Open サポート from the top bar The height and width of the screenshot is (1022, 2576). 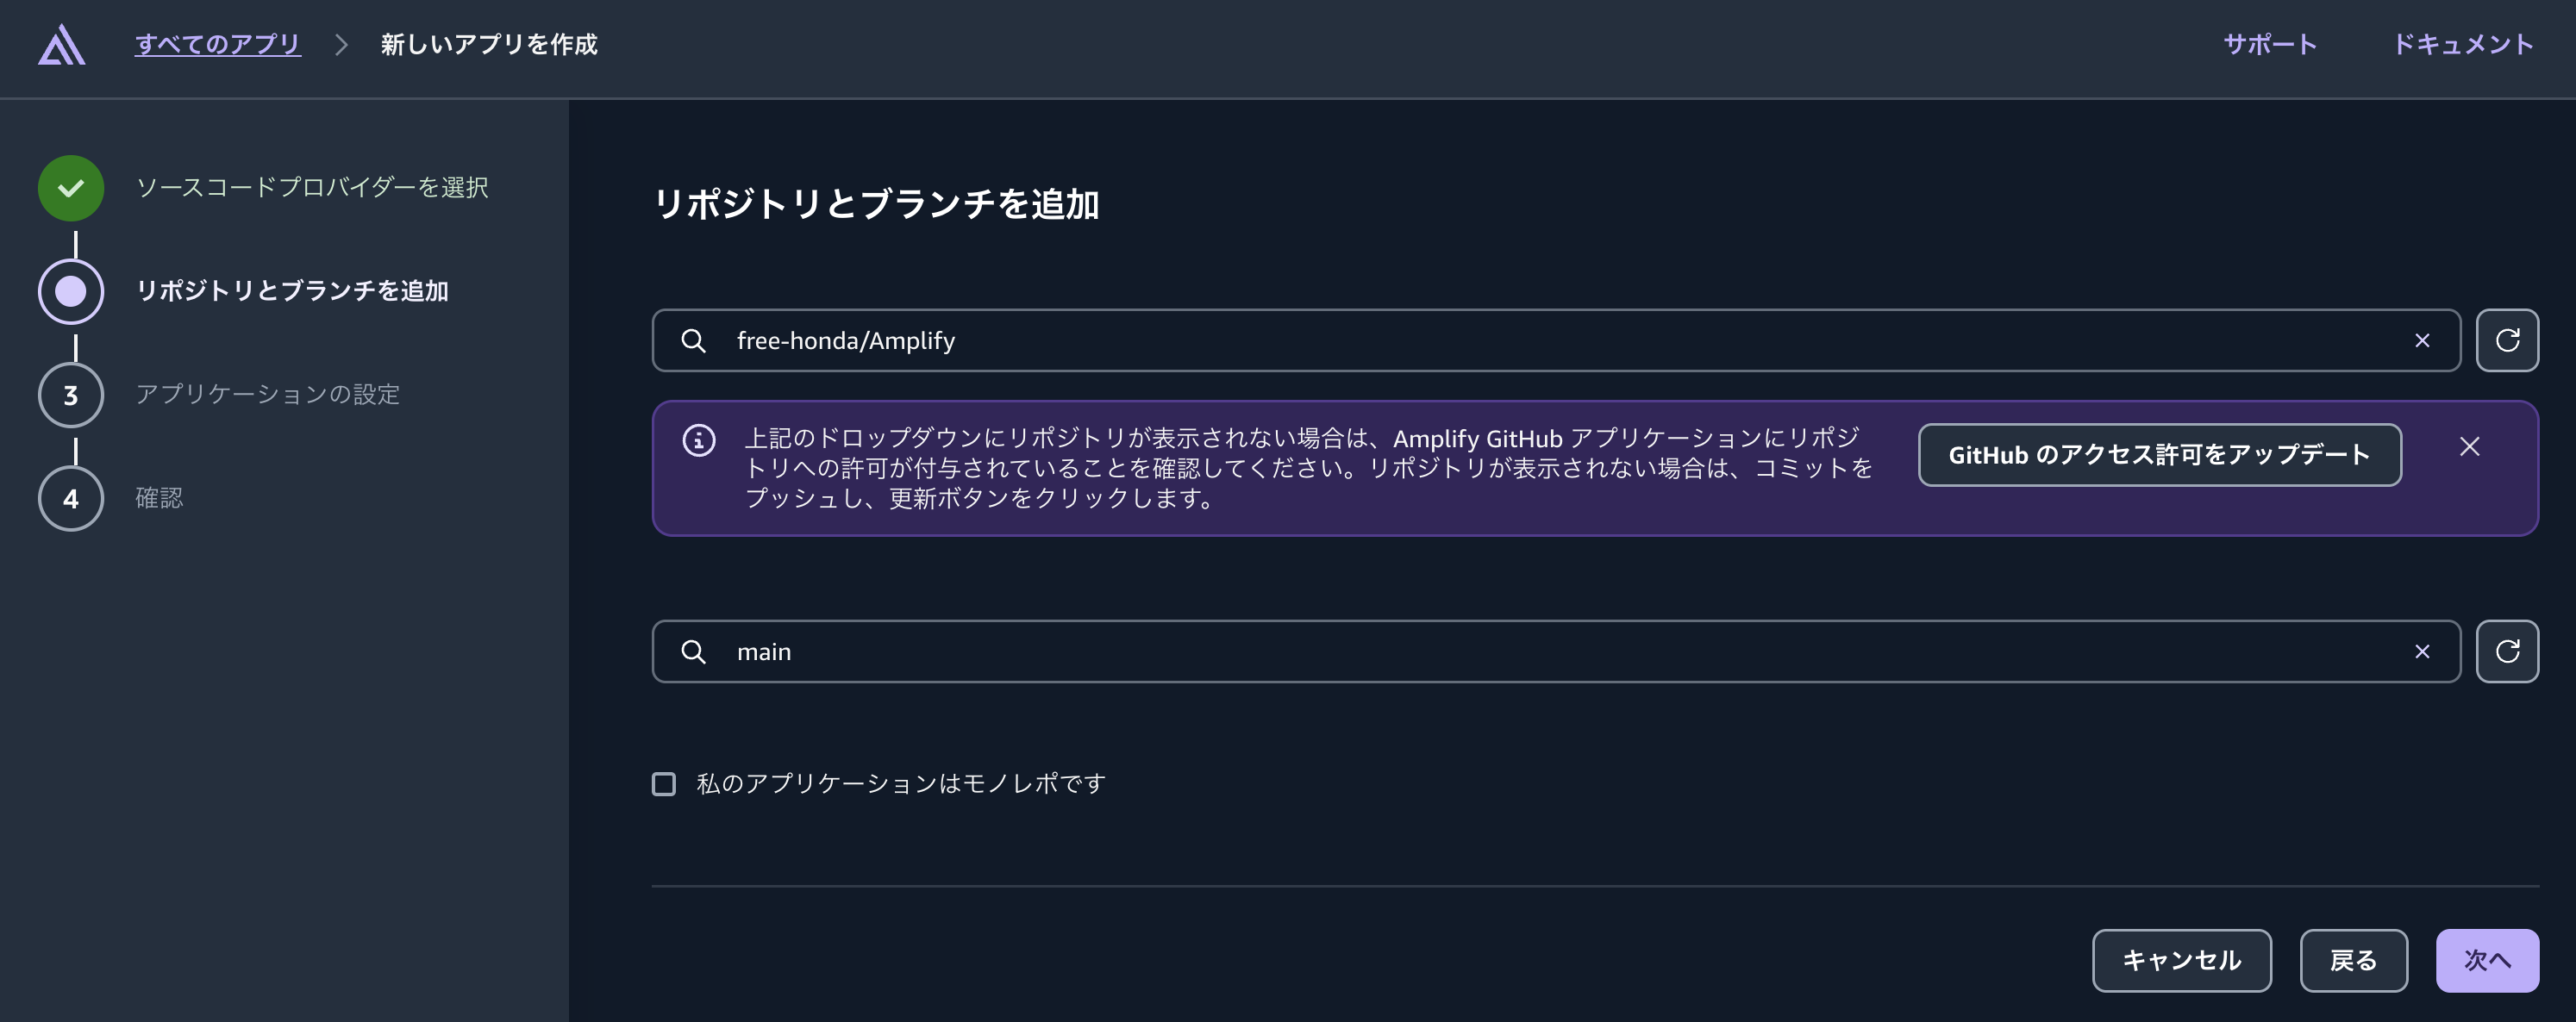click(2269, 43)
